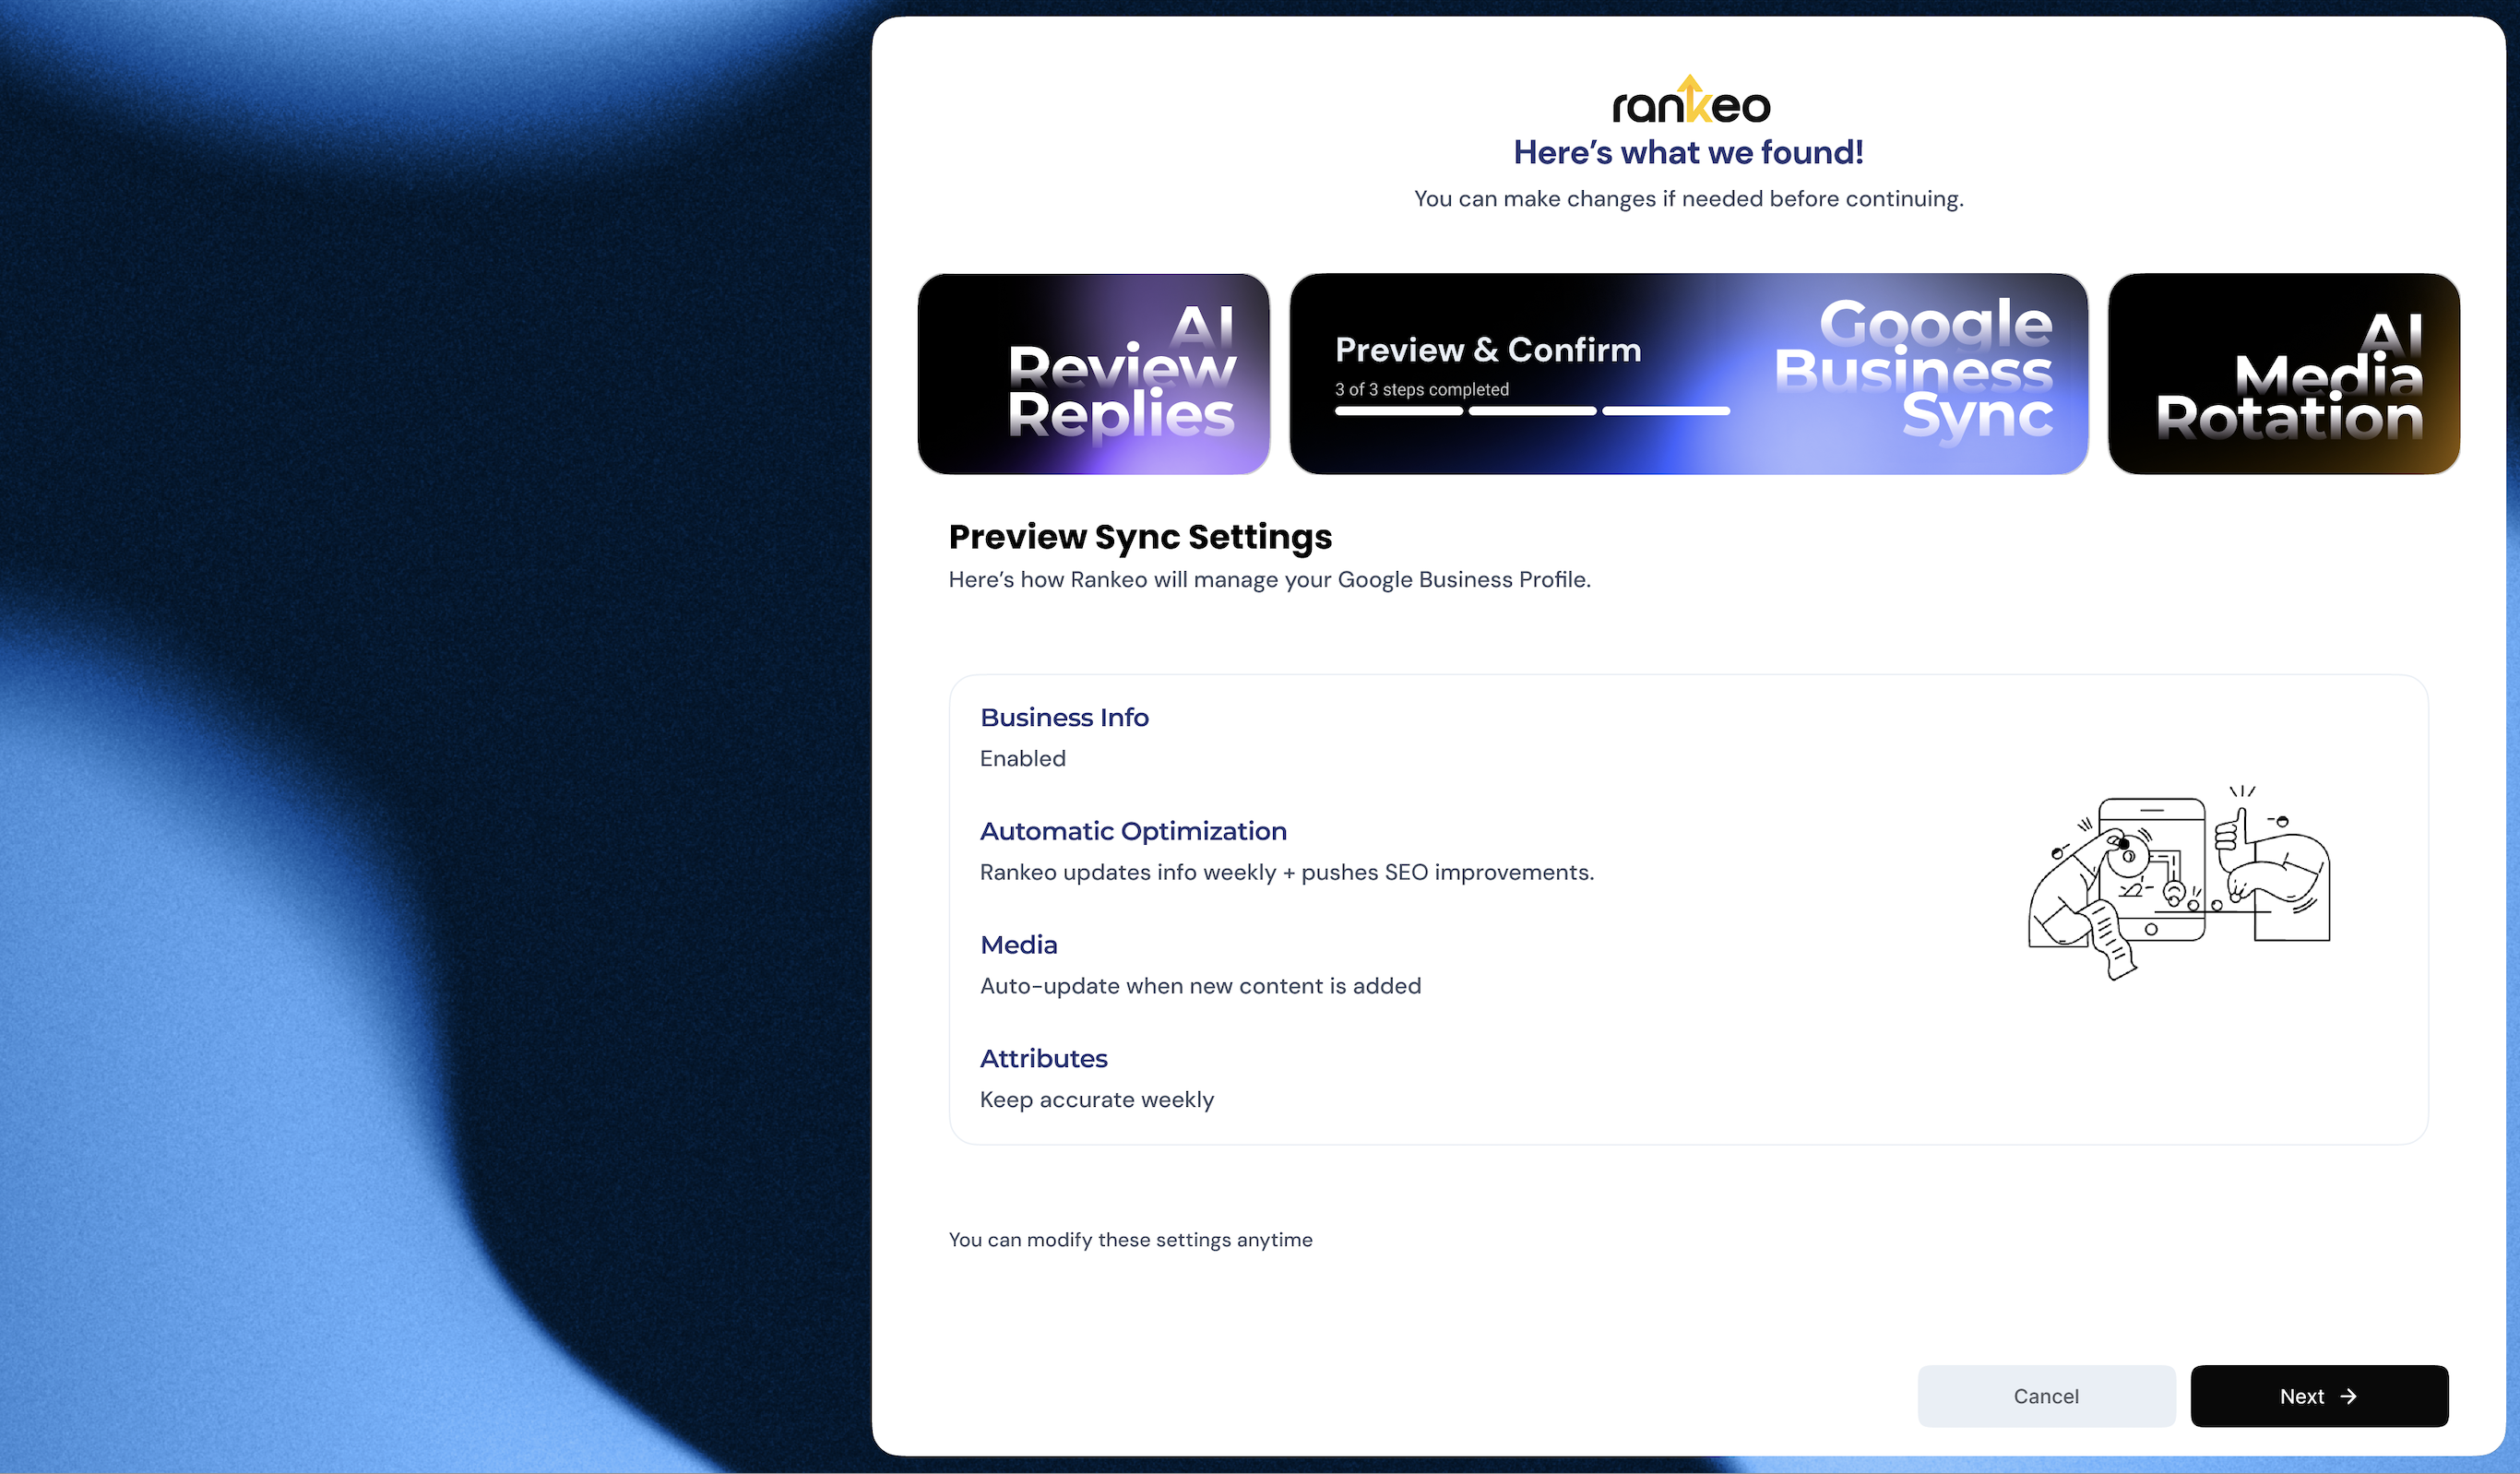Click the third progress step bar

coord(1666,411)
